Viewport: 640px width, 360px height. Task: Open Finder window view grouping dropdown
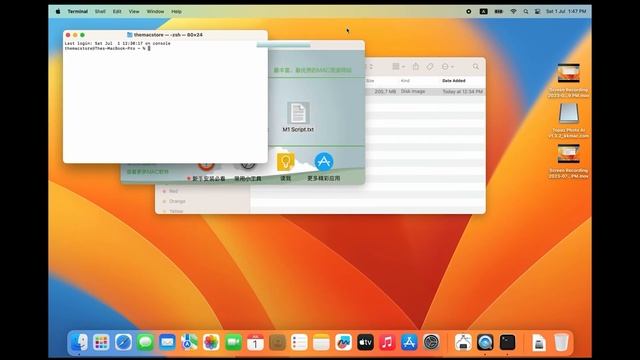click(x=398, y=67)
